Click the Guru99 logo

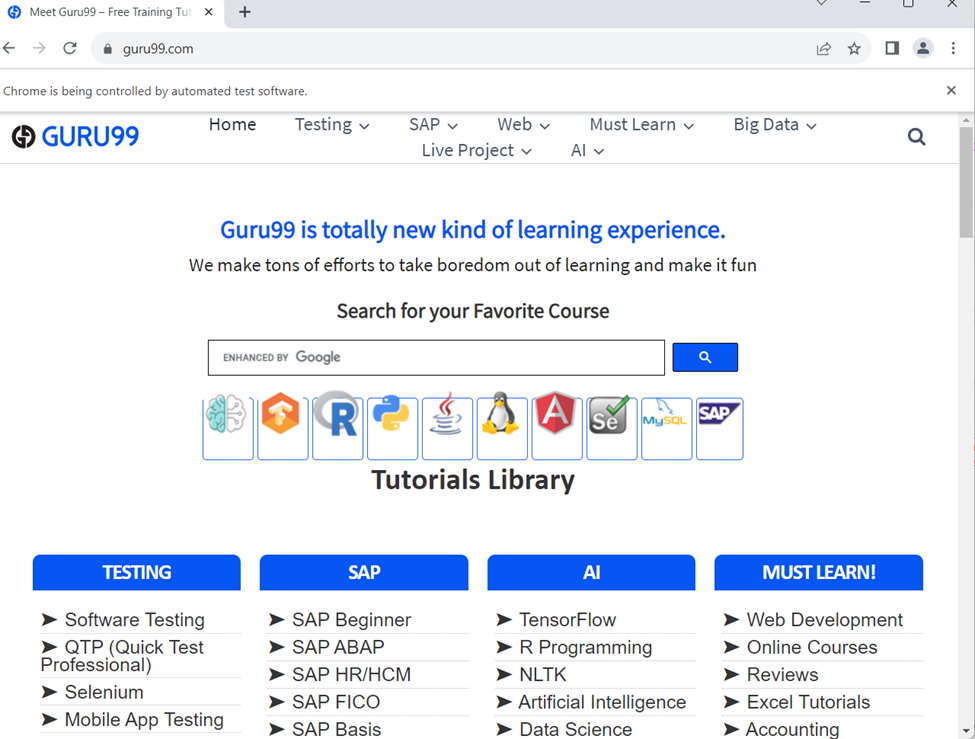tap(75, 136)
